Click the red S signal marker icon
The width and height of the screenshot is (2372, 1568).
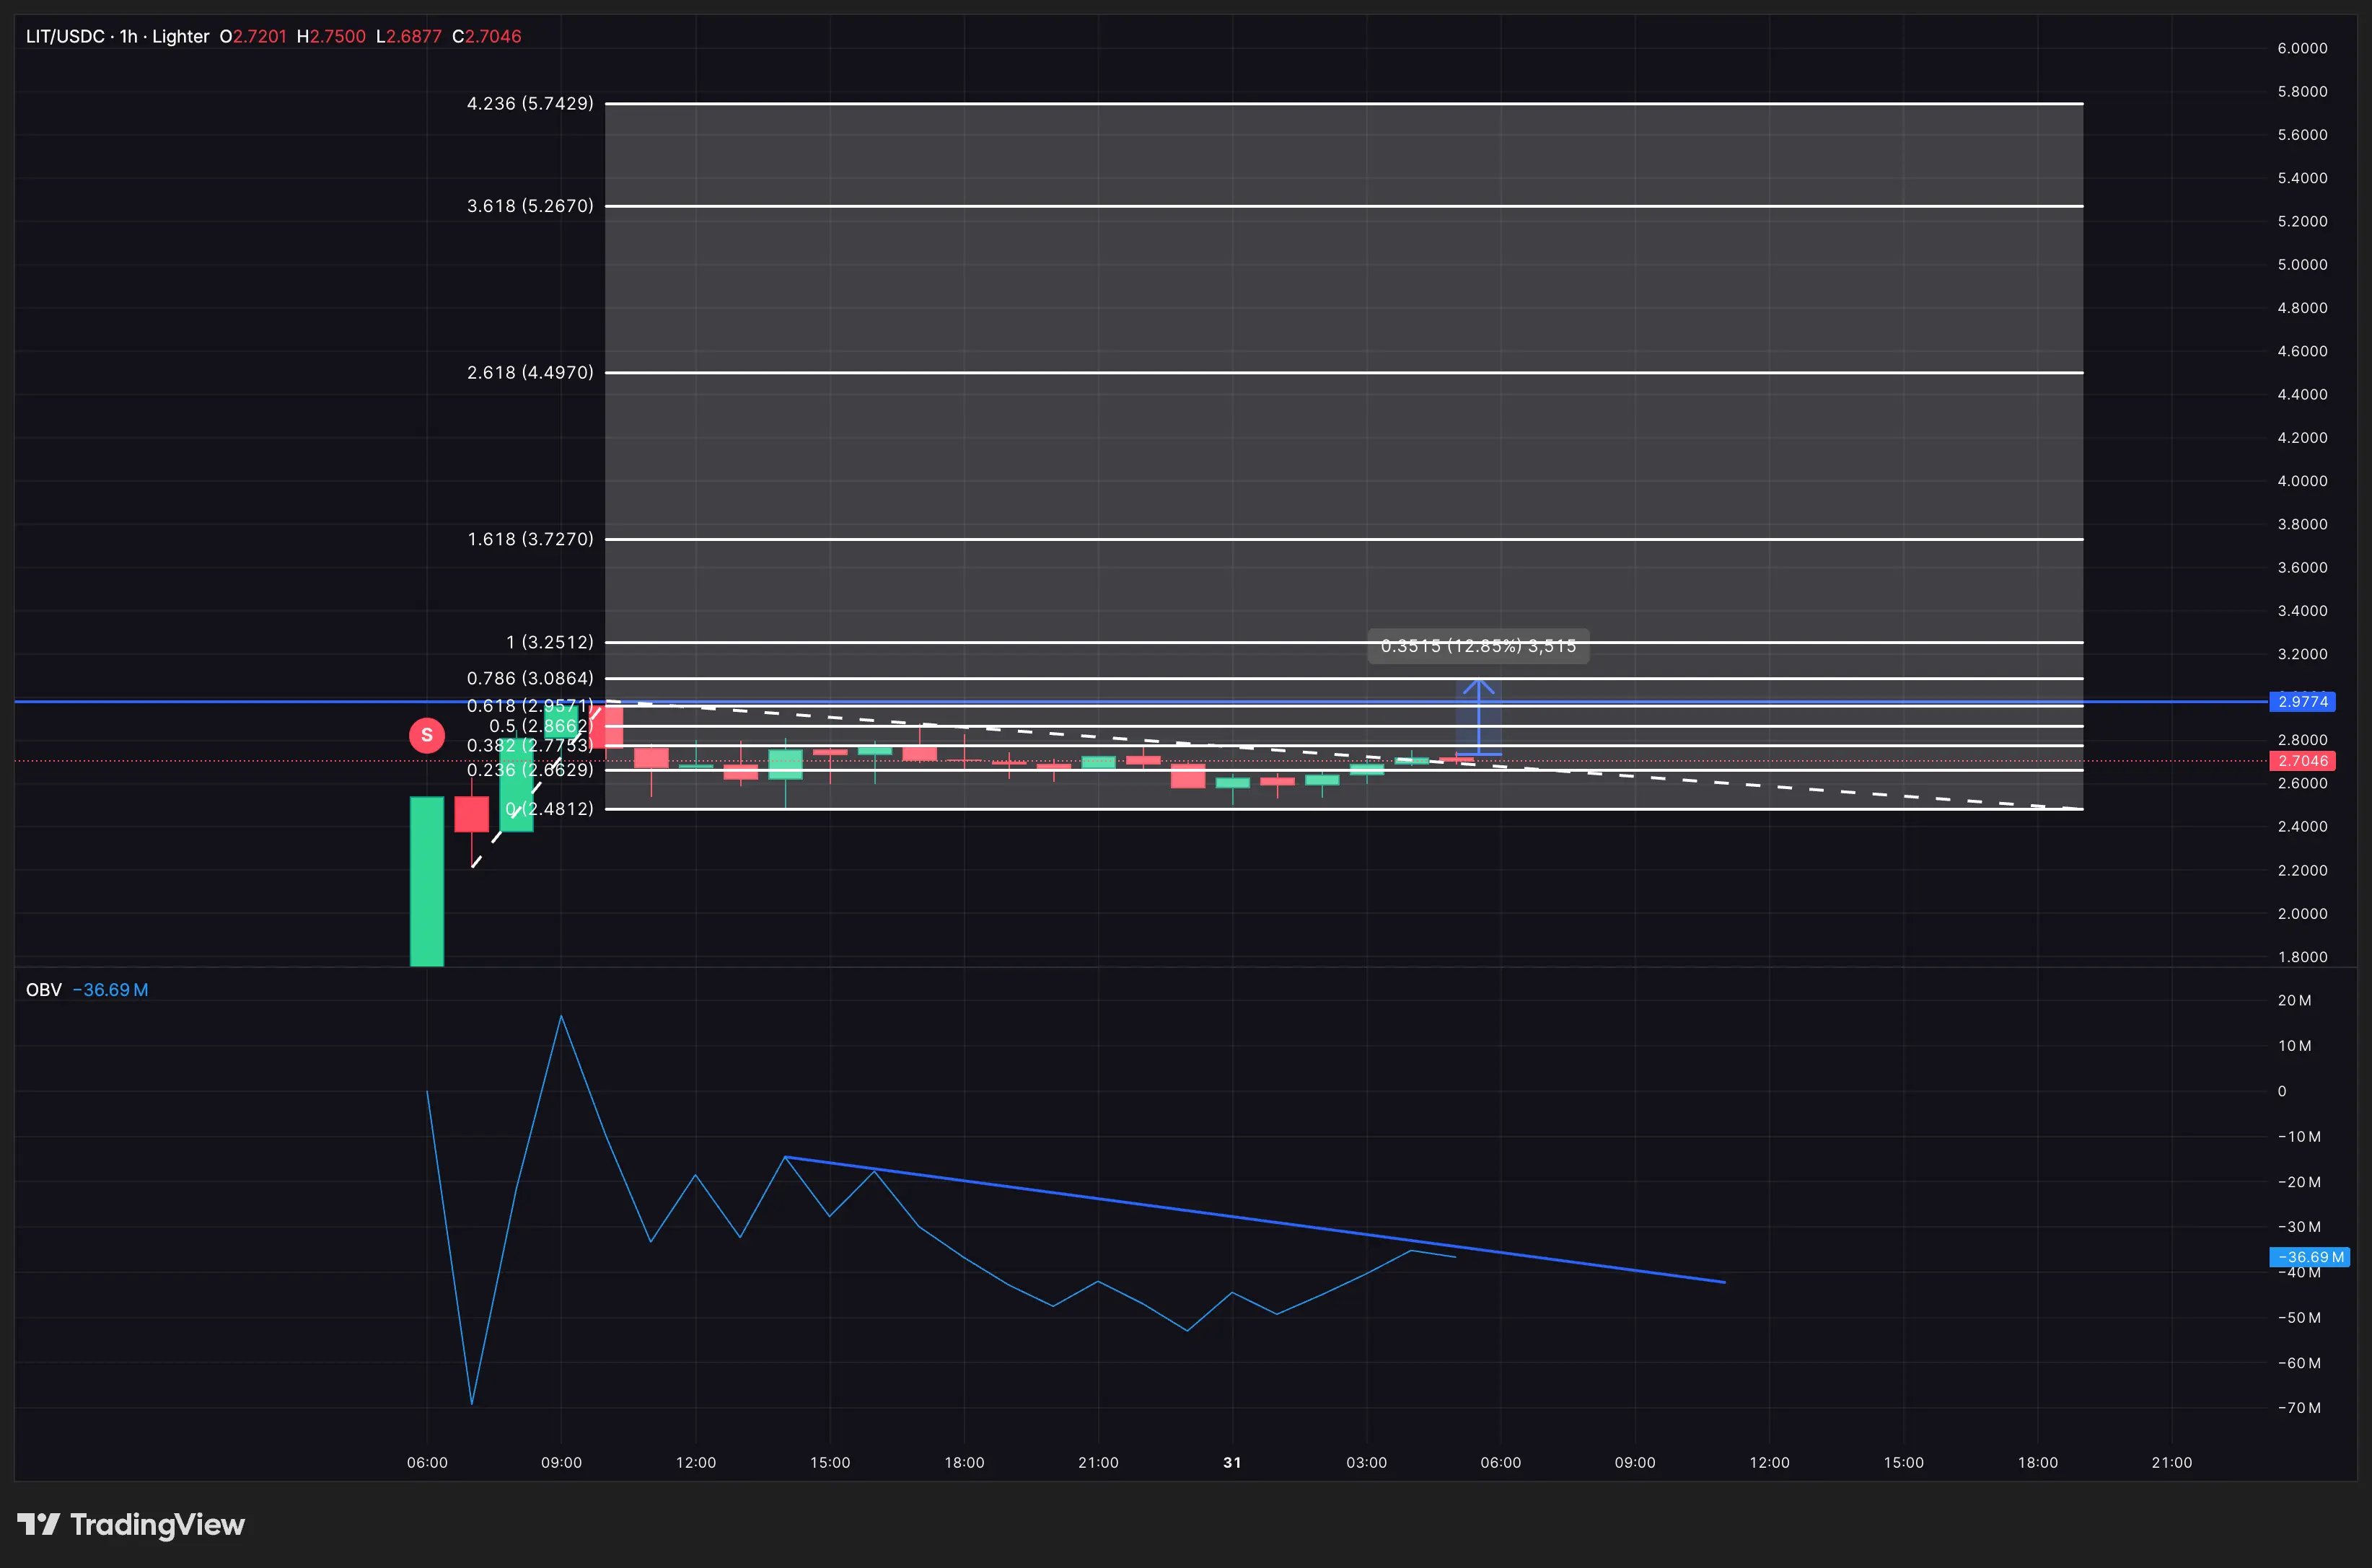[x=427, y=735]
